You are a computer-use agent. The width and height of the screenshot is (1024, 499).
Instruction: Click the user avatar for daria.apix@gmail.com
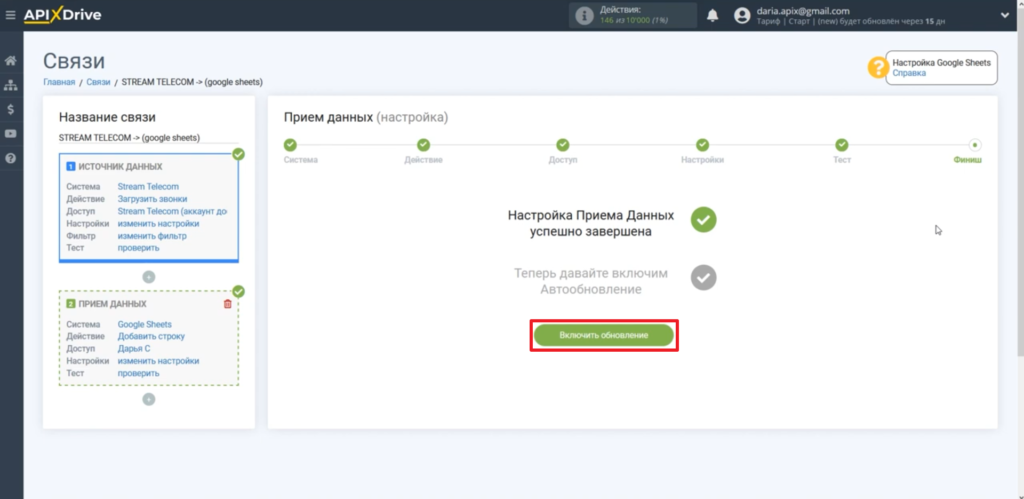(741, 15)
